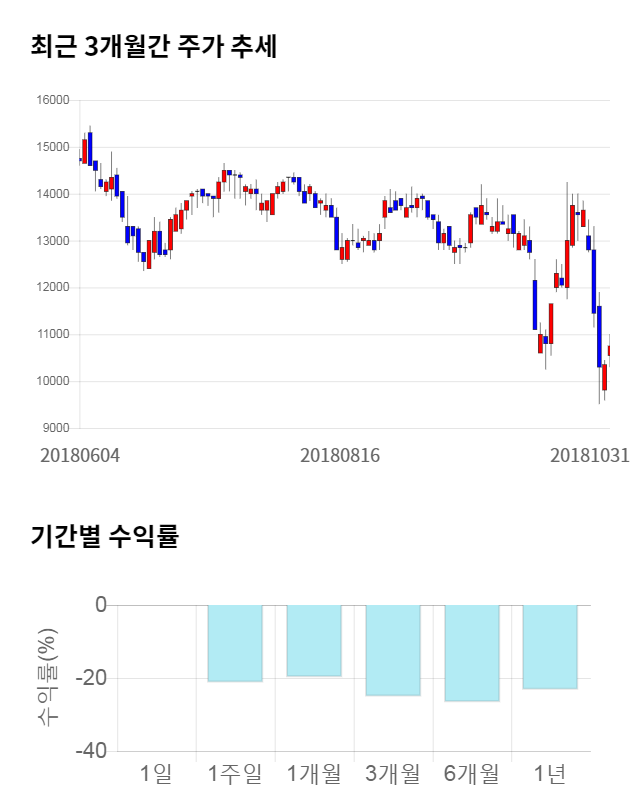Click the 수익률(%) axis title

(47, 677)
